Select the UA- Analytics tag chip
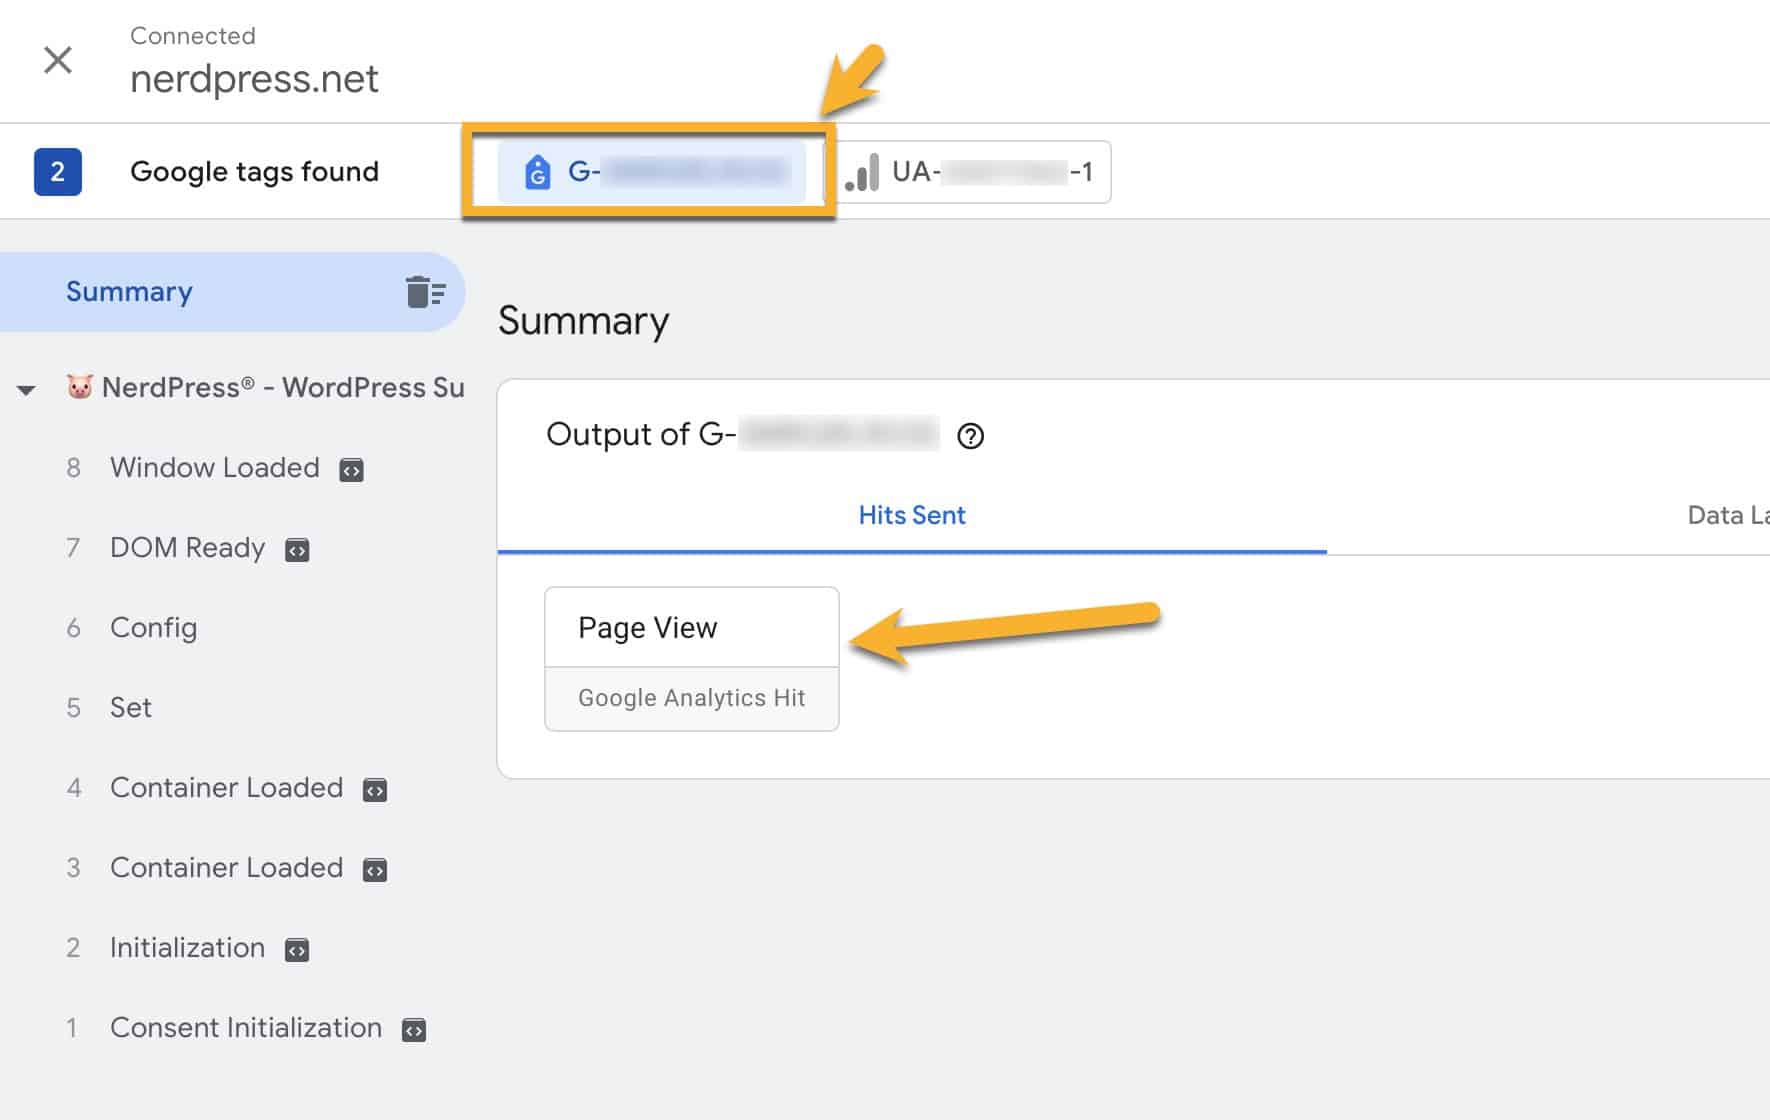 (x=972, y=171)
